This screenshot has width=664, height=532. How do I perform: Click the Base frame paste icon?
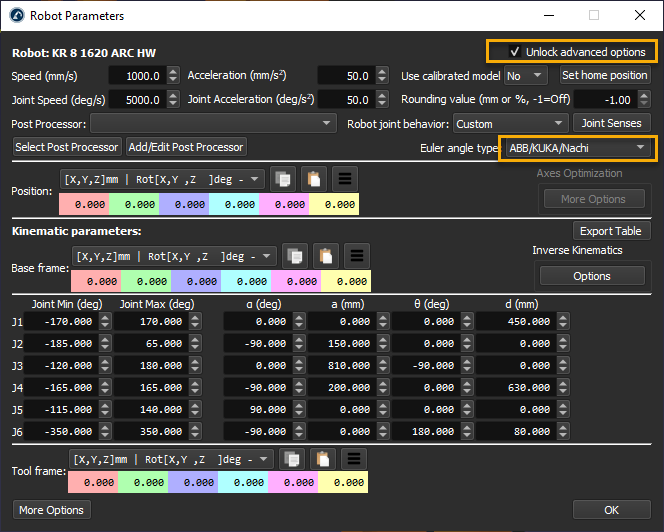click(x=326, y=255)
